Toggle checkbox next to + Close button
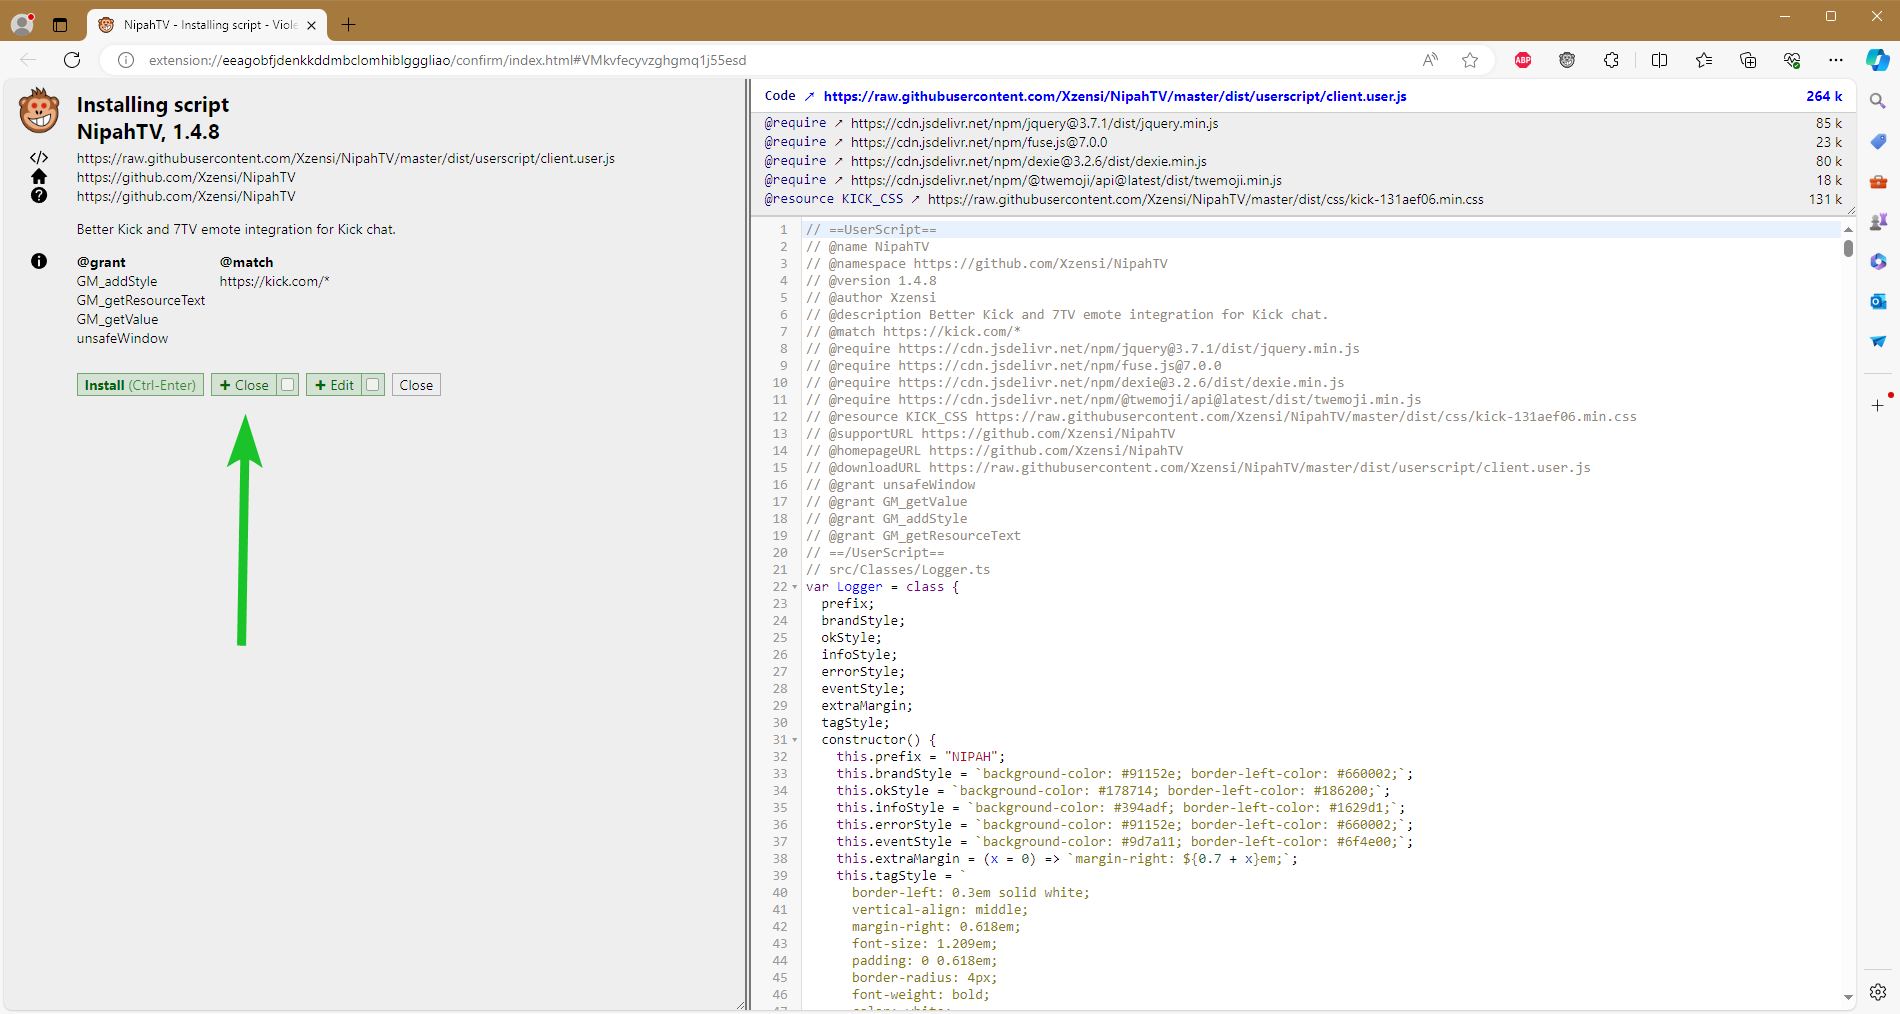 tap(288, 384)
